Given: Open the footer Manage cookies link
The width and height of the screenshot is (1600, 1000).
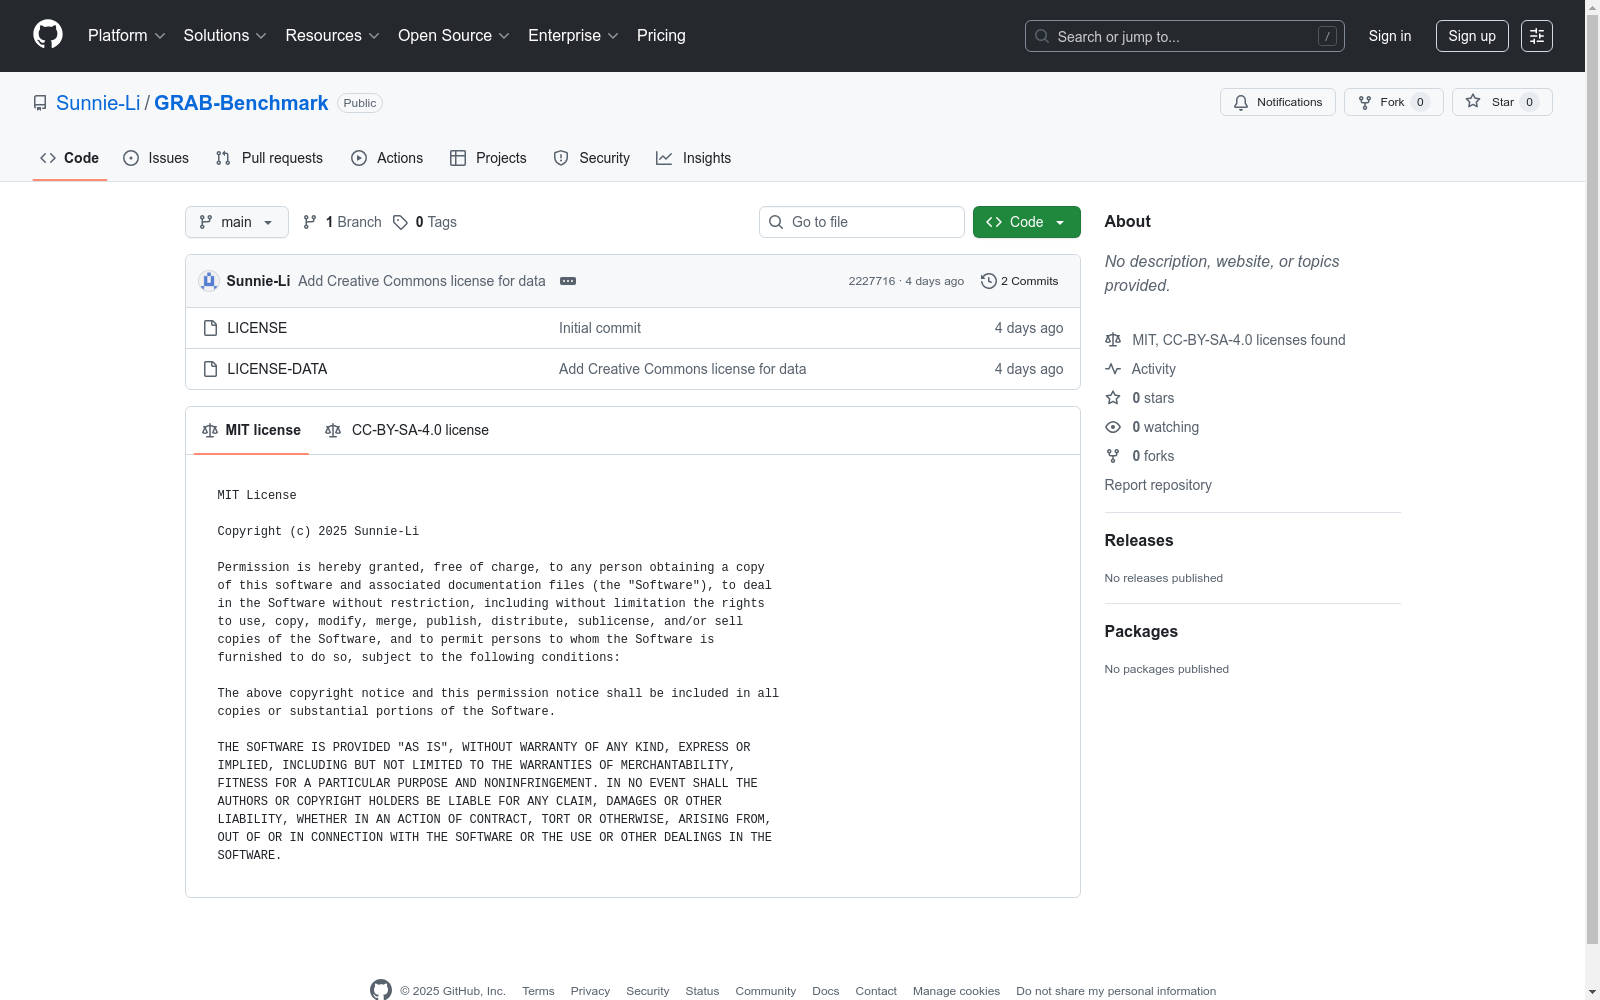Looking at the screenshot, I should click(956, 991).
